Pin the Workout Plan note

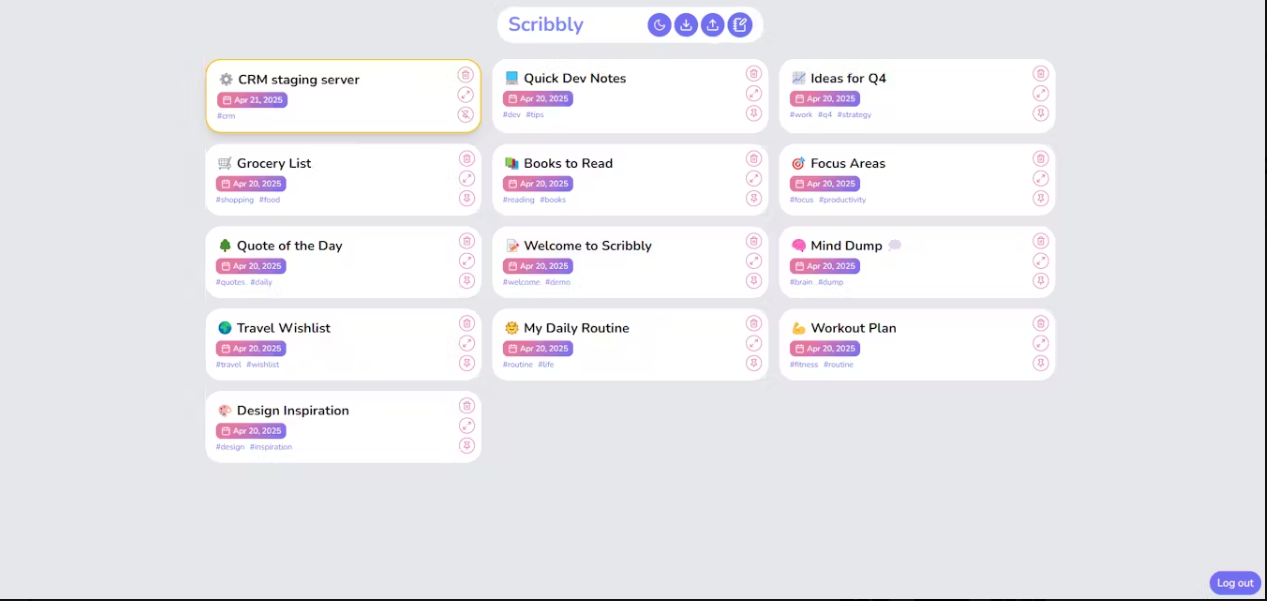[x=1041, y=364]
